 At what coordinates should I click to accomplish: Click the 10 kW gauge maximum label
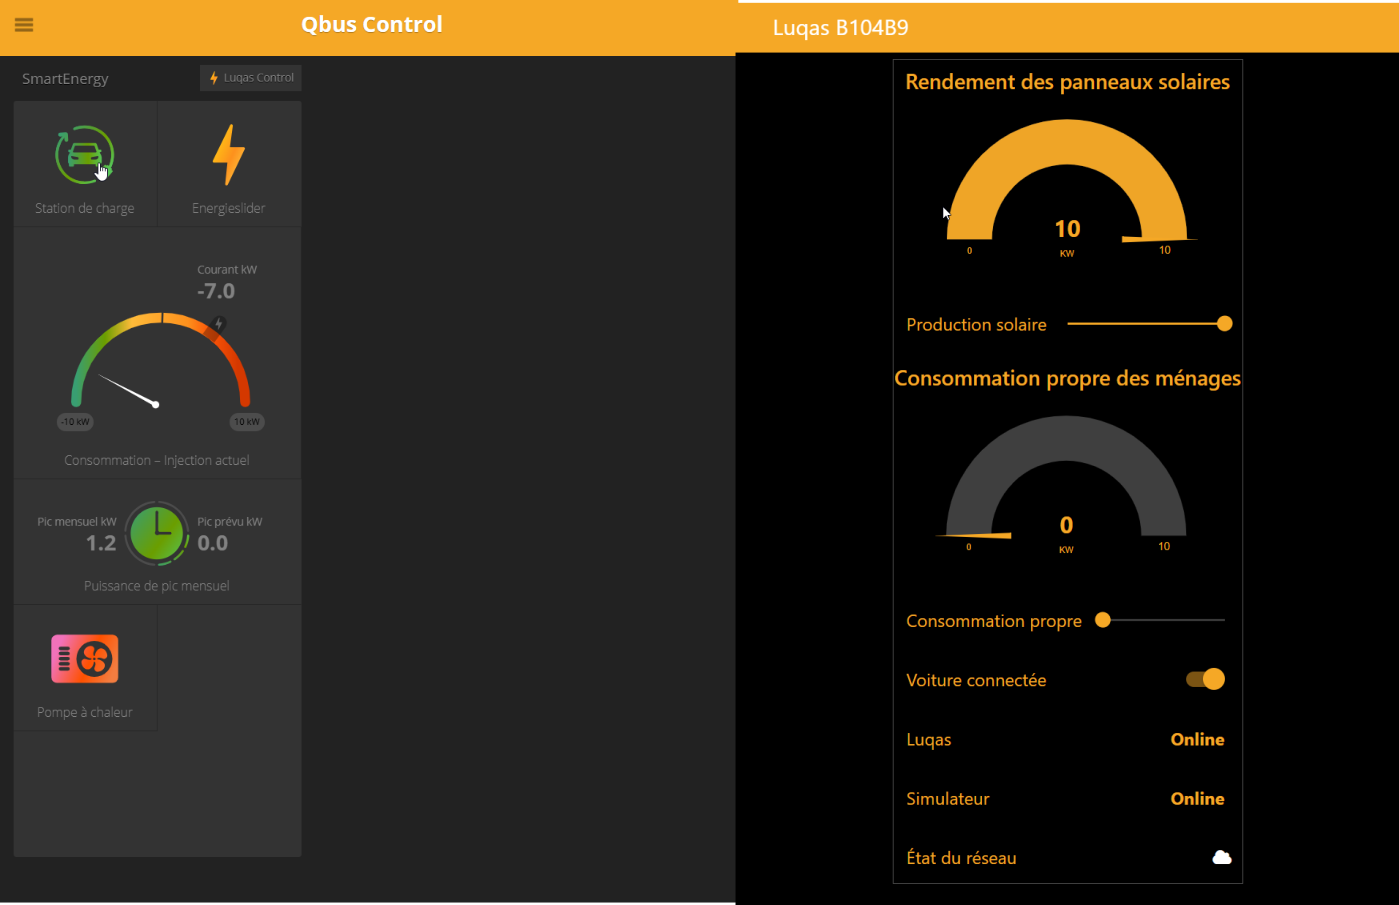click(247, 422)
